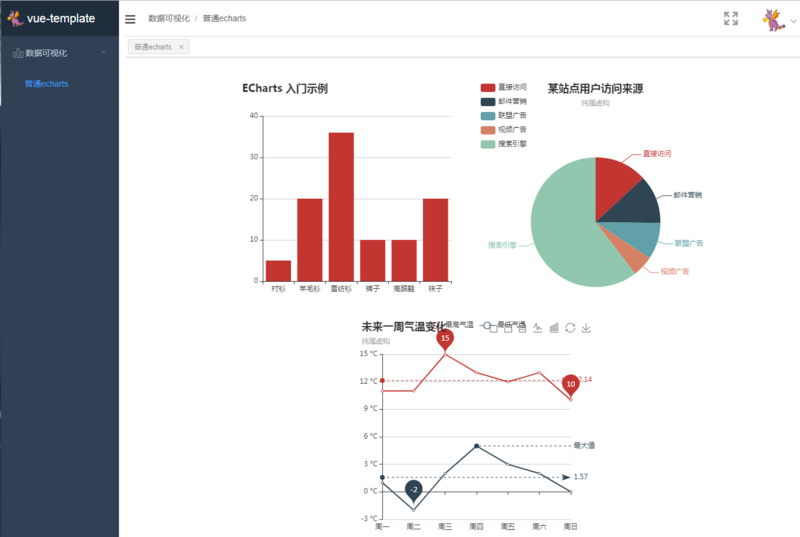Screen dimensions: 800x537
Task: Click the restore chart icon
Action: click(570, 328)
